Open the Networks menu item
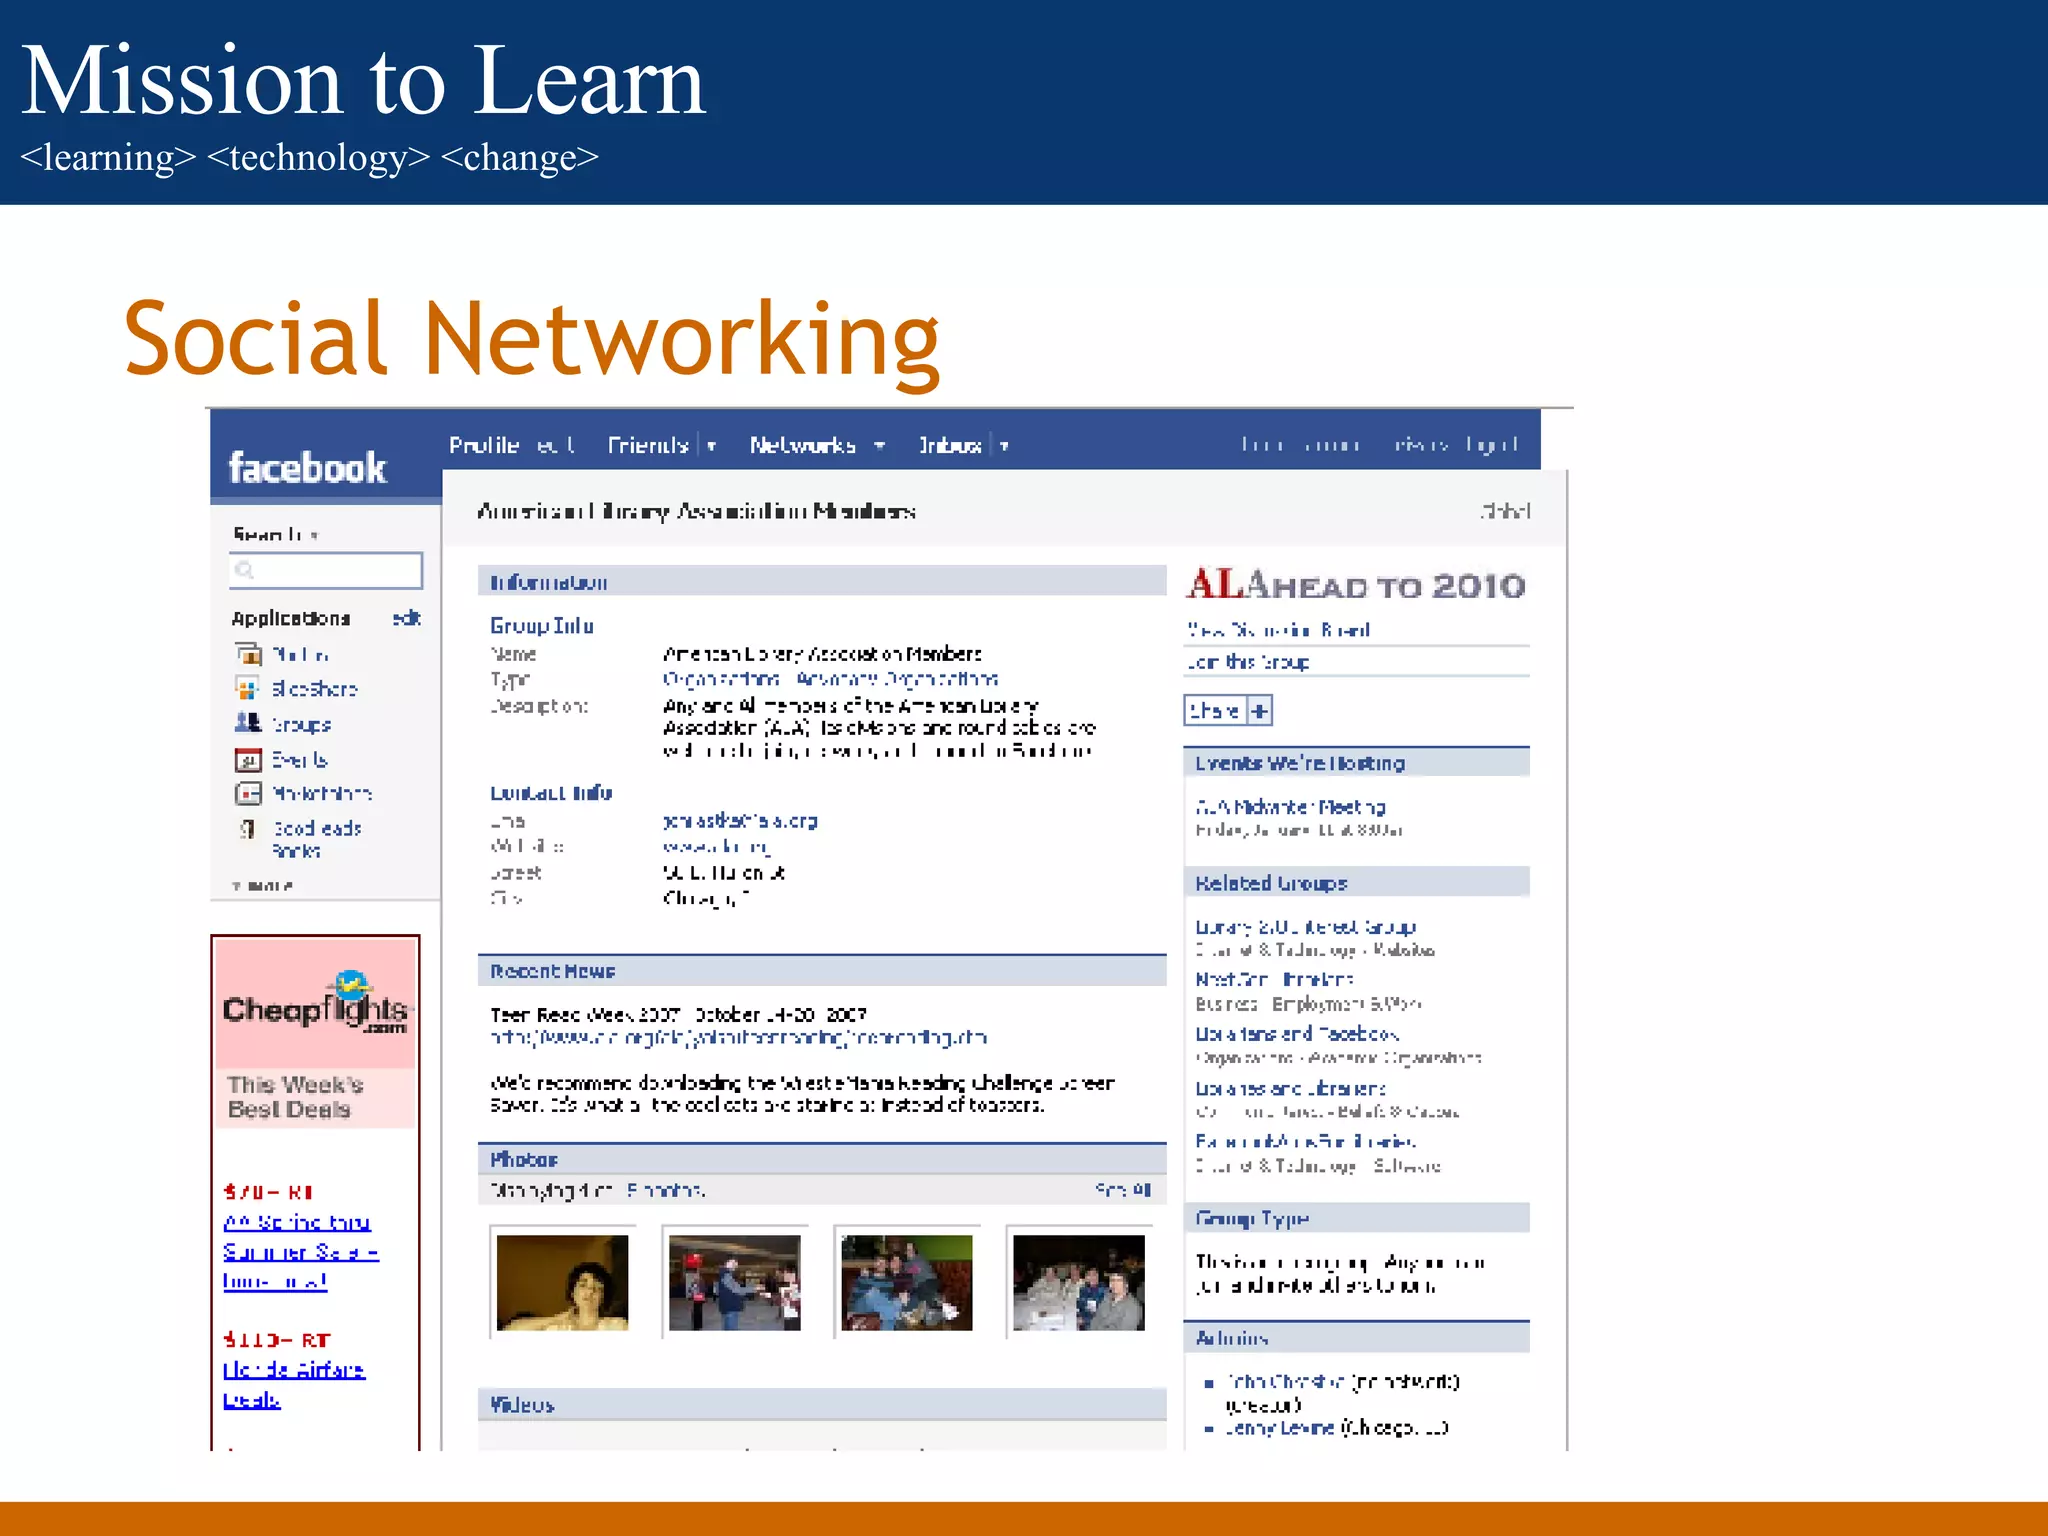 (803, 445)
